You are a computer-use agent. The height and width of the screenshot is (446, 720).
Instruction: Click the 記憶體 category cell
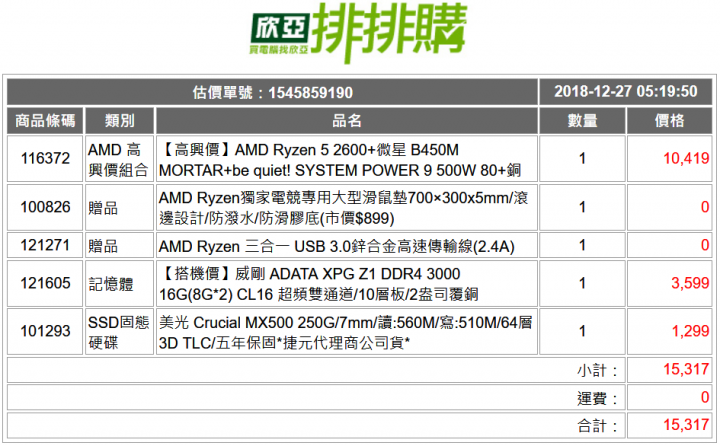(x=119, y=283)
